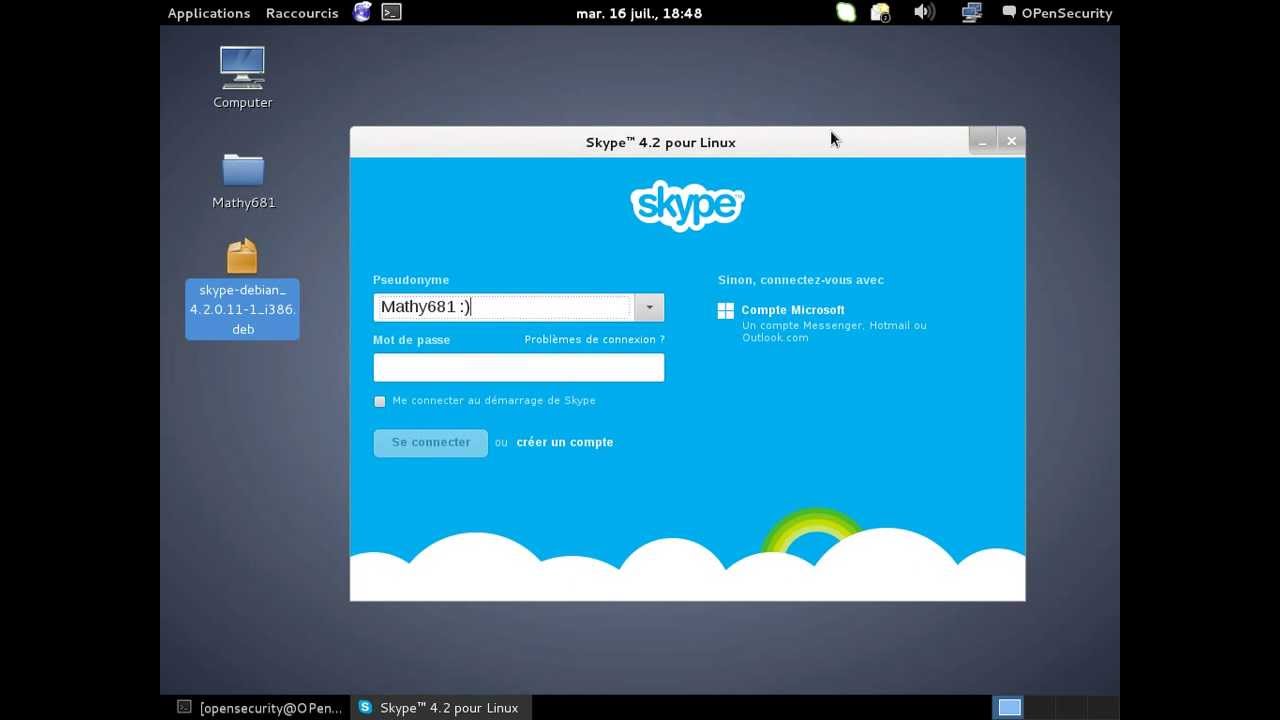Screen dimensions: 1280x720
Task: Choose the Compte Microsoft sign-in option
Action: point(793,310)
